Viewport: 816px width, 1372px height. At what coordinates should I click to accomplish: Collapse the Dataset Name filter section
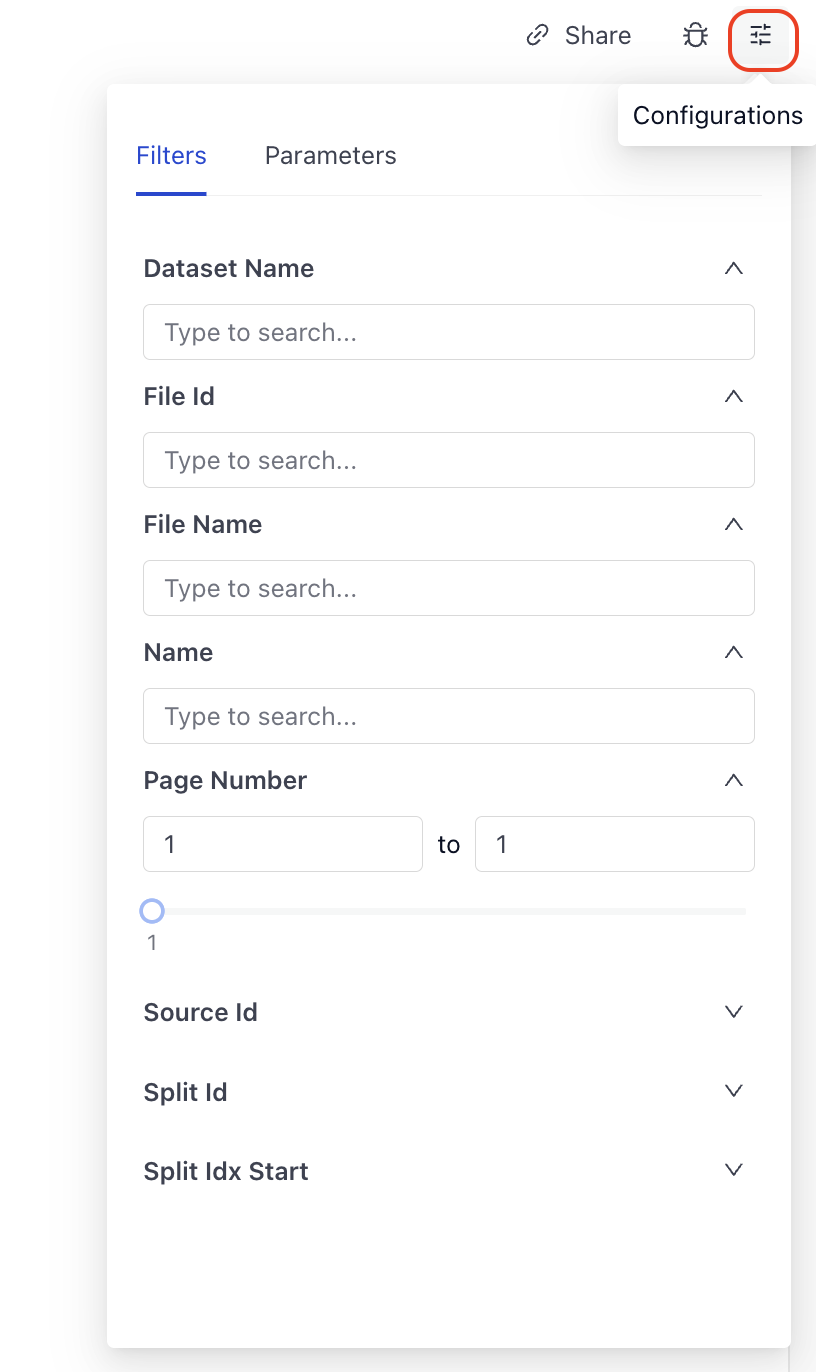pos(733,268)
